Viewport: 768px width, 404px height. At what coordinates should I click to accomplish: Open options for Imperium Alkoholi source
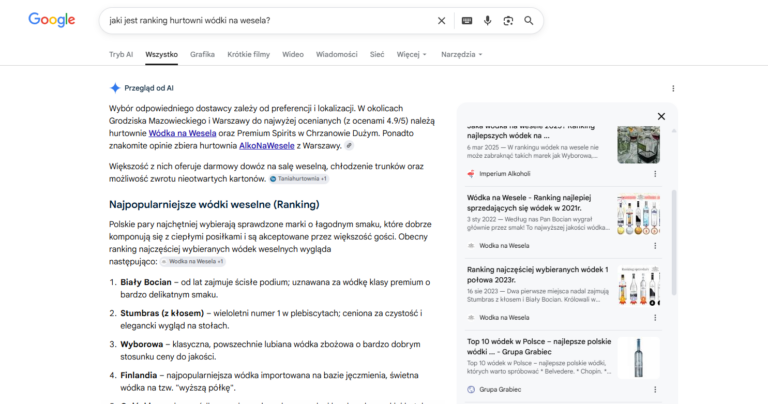pos(655,174)
